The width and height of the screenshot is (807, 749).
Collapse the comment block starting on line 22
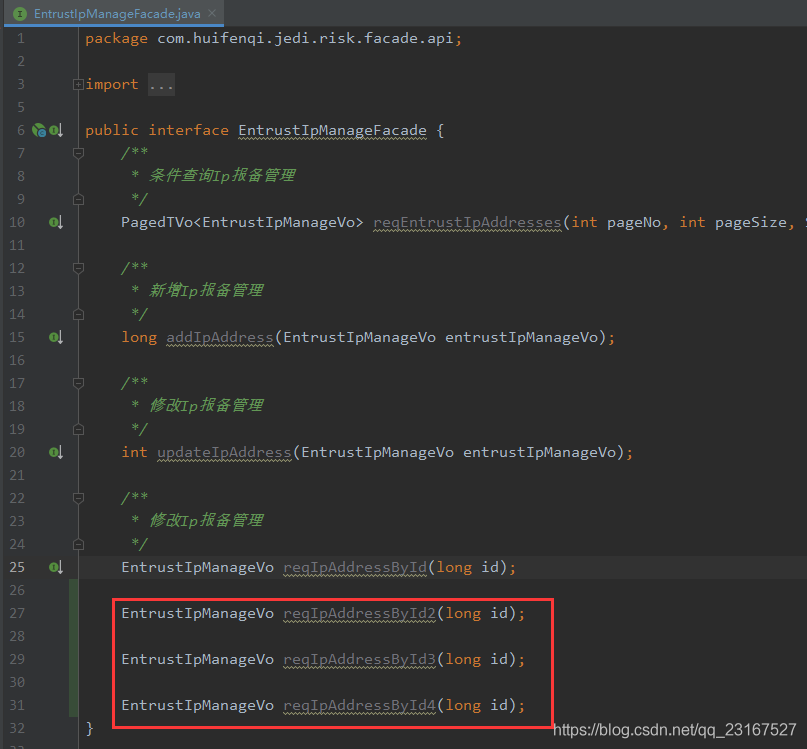[x=78, y=498]
